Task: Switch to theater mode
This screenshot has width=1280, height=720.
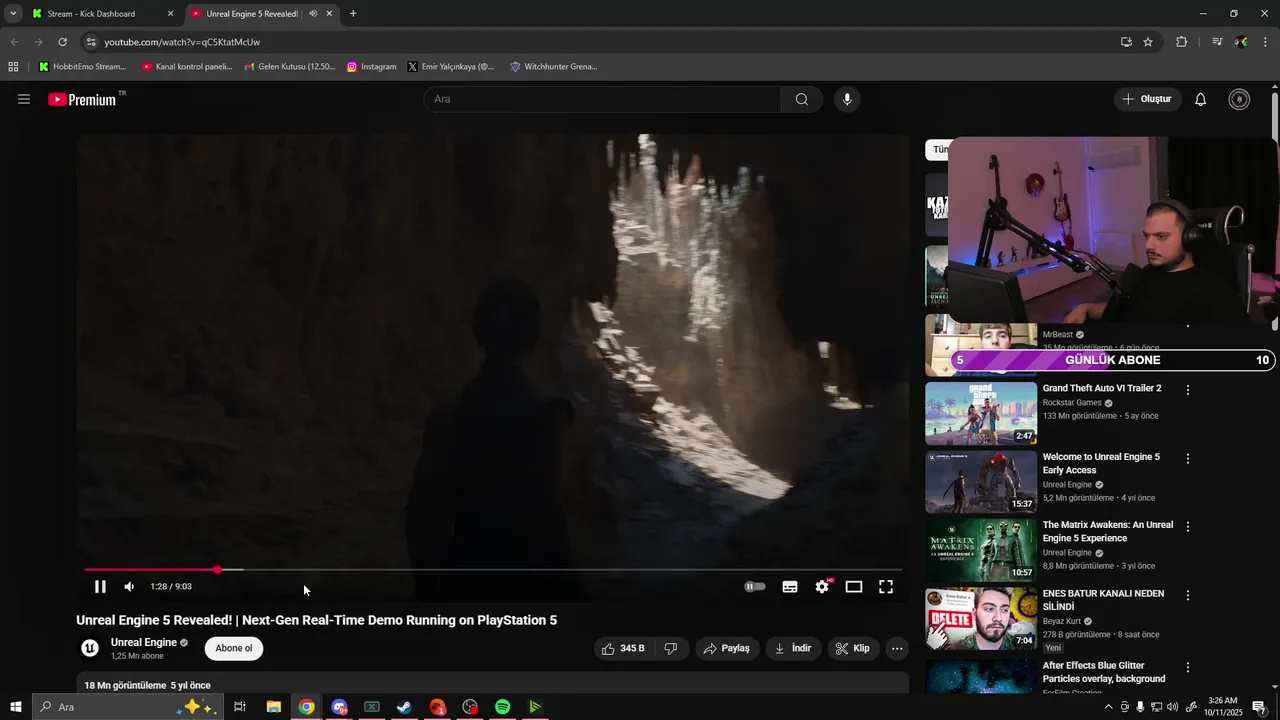Action: pyautogui.click(x=854, y=587)
